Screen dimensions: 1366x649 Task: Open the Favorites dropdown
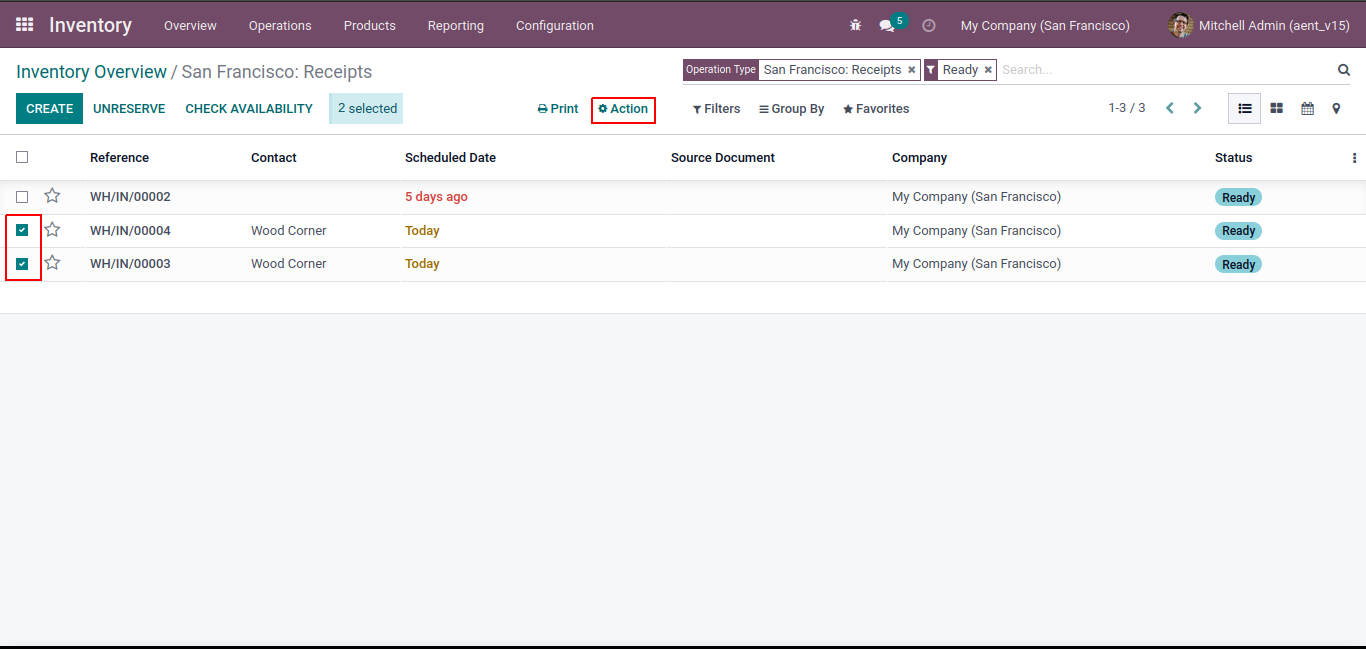[x=876, y=109]
